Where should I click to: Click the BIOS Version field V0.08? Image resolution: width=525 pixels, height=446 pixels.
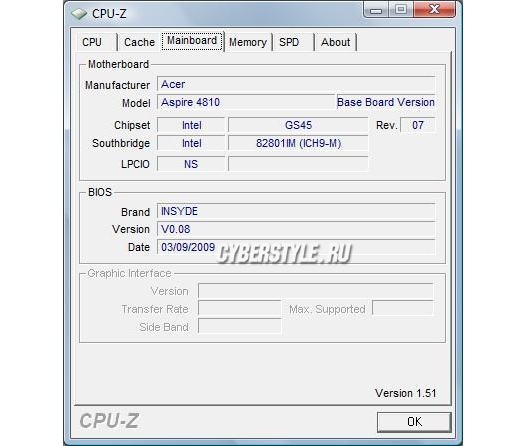[296, 229]
